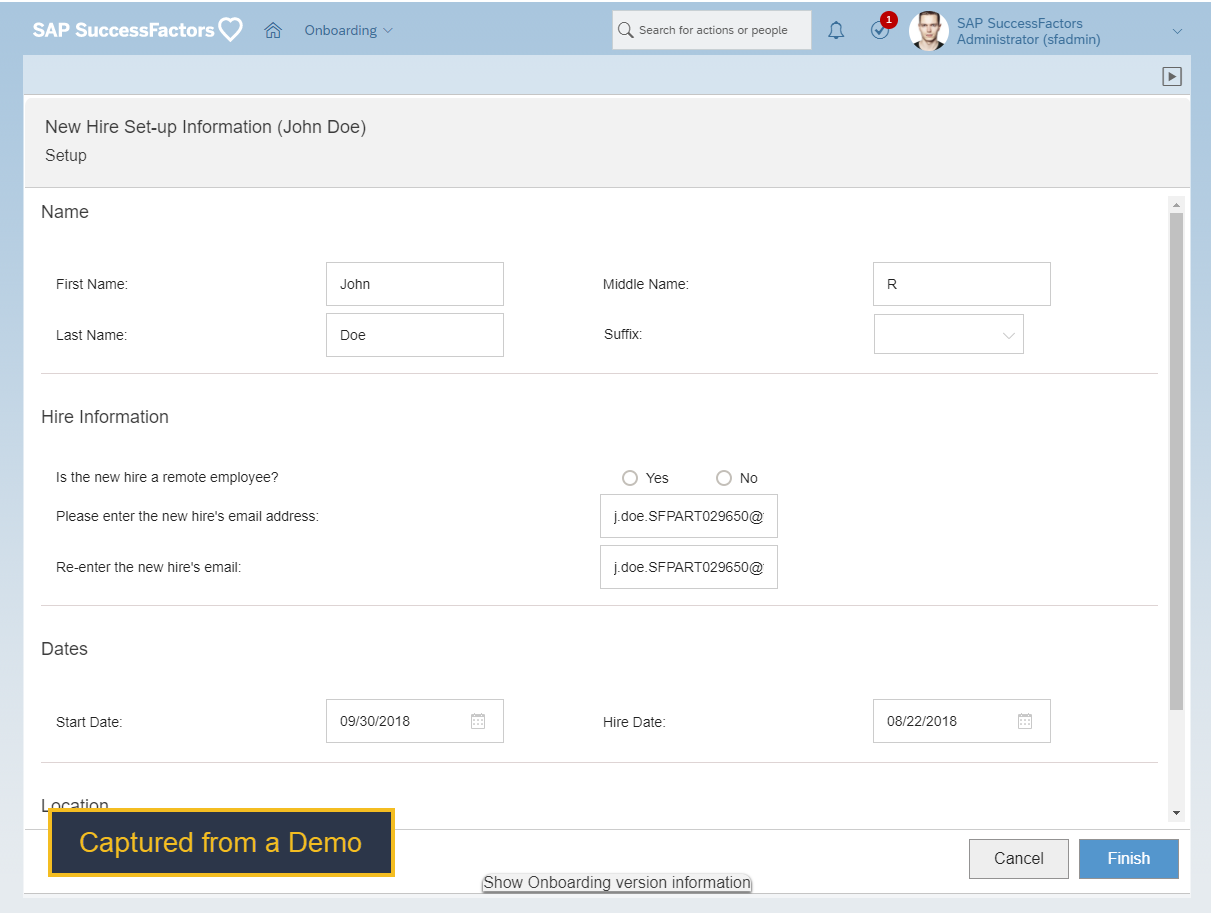Open the to-do checkmark with badge

[x=881, y=29]
